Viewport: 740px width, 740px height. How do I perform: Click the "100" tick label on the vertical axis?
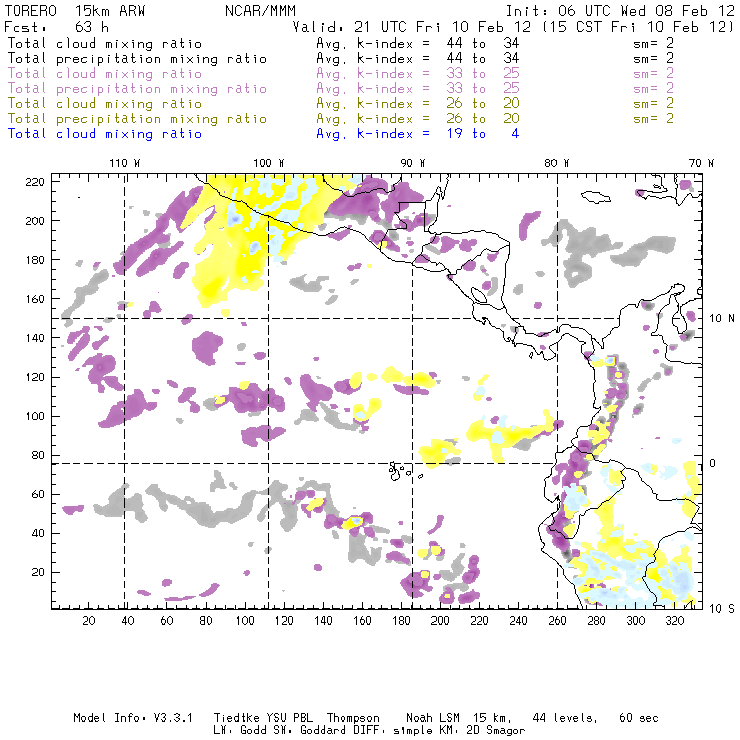(x=35, y=416)
